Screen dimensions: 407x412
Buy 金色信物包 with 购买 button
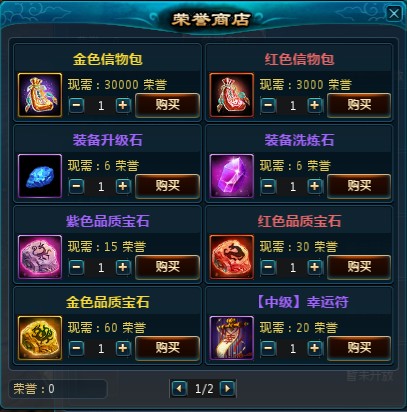[x=168, y=105]
